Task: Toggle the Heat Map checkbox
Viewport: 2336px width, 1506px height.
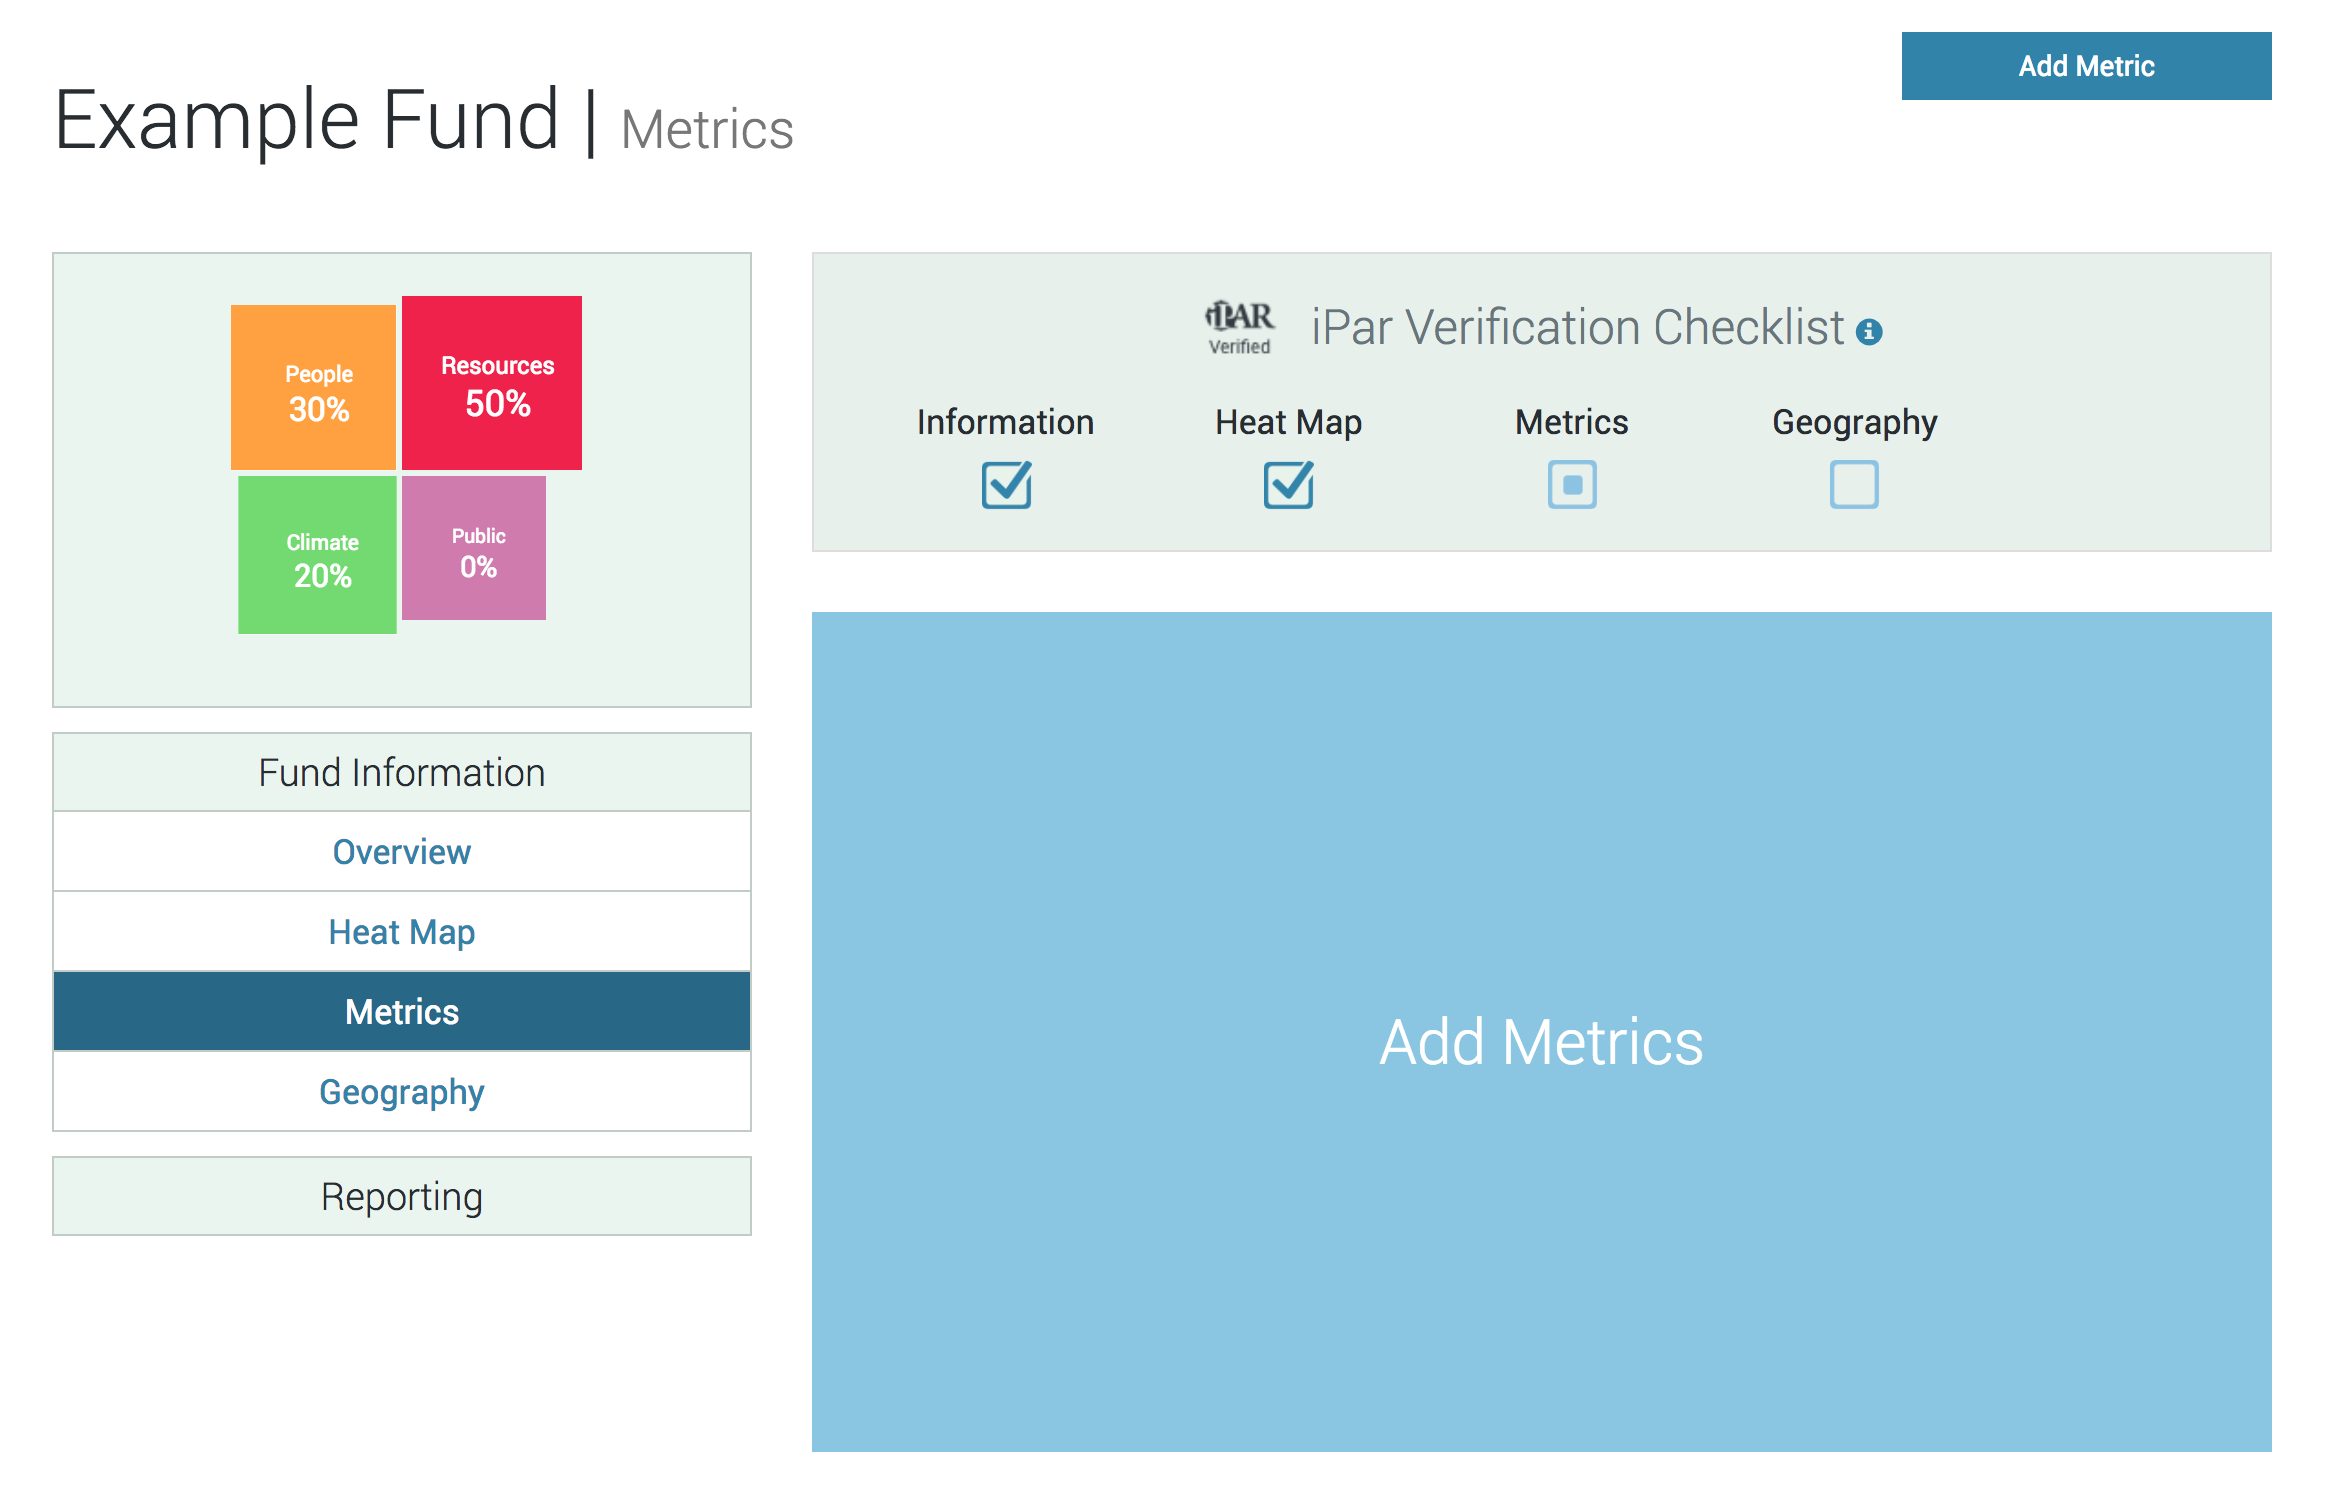Action: [x=1288, y=485]
